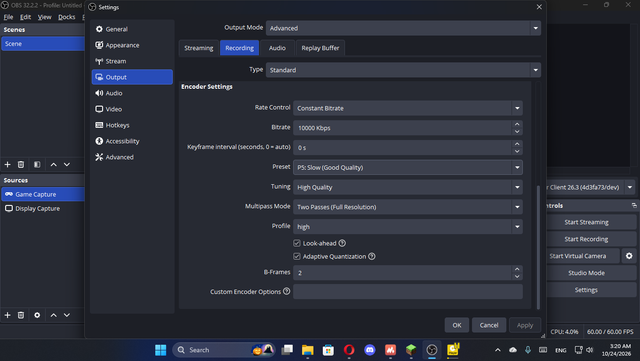Open the Advanced settings category
640x361 pixels.
click(132, 157)
